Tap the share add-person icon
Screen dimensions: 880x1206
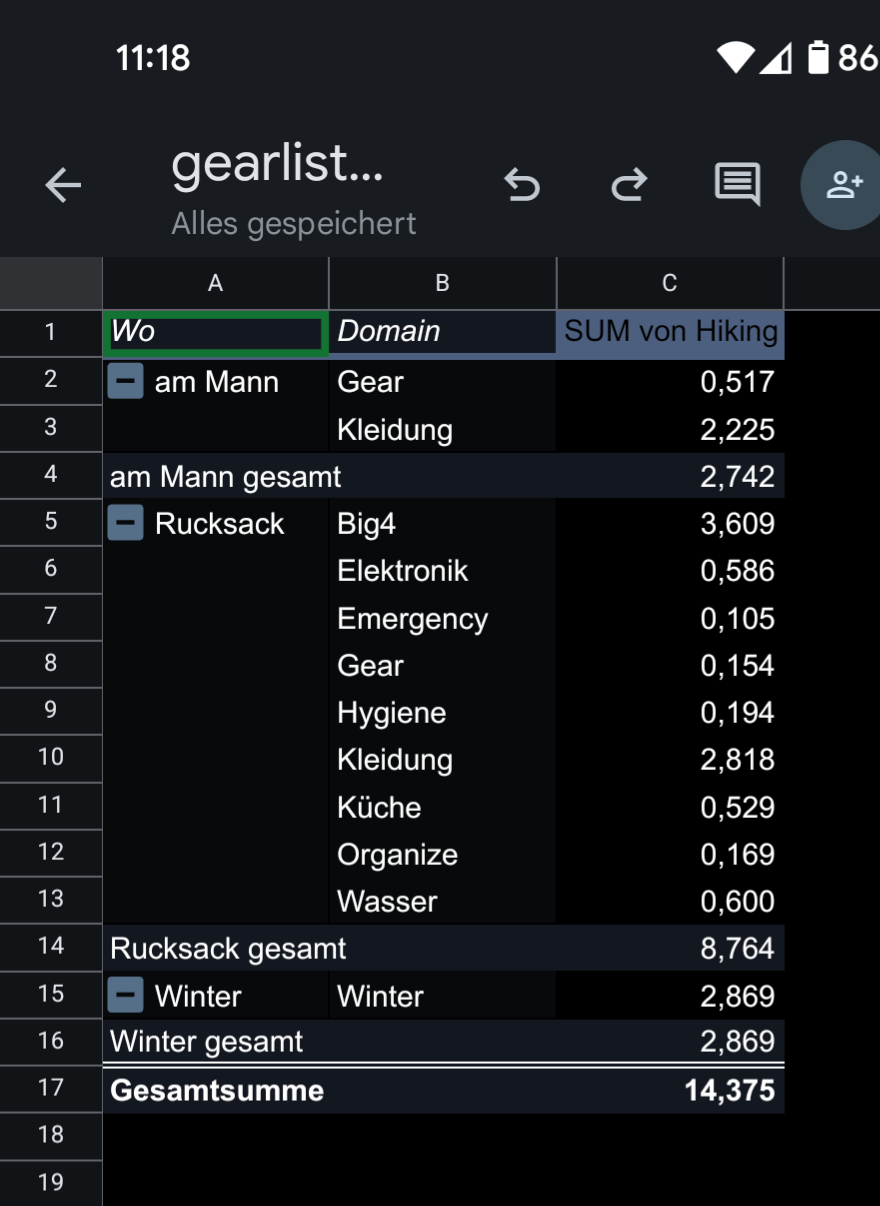click(x=844, y=185)
